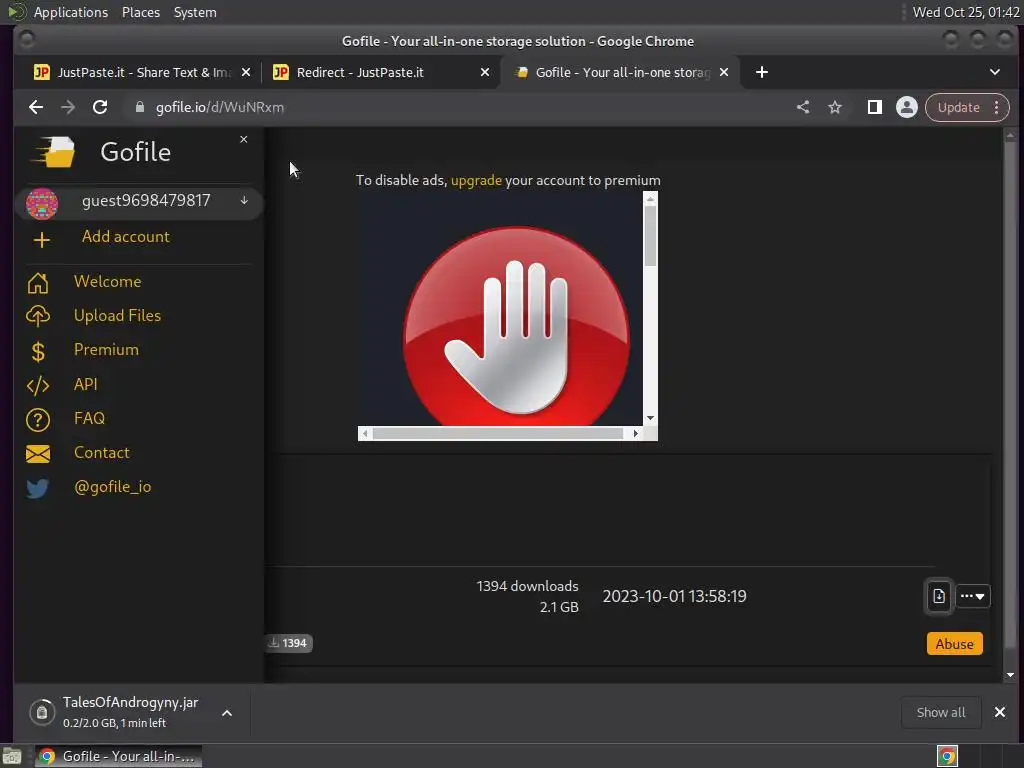Screen dimensions: 1024x768
Task: Click the Chrome Update button
Action: [x=958, y=107]
